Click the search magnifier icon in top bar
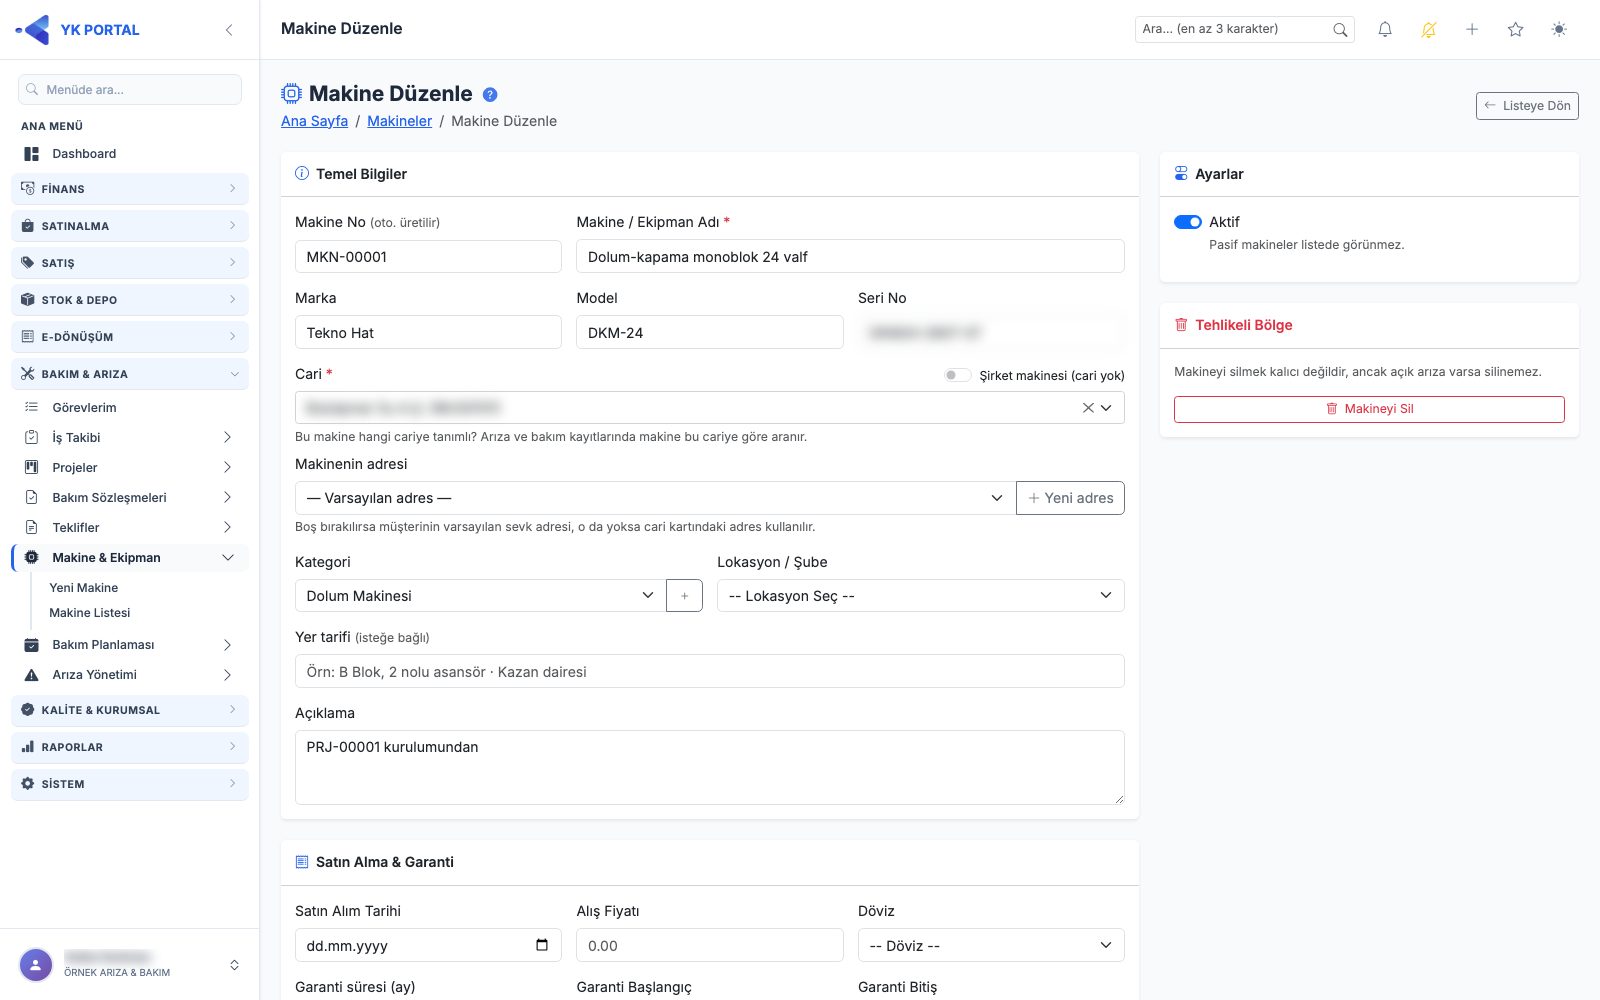The image size is (1600, 1000). (1340, 30)
